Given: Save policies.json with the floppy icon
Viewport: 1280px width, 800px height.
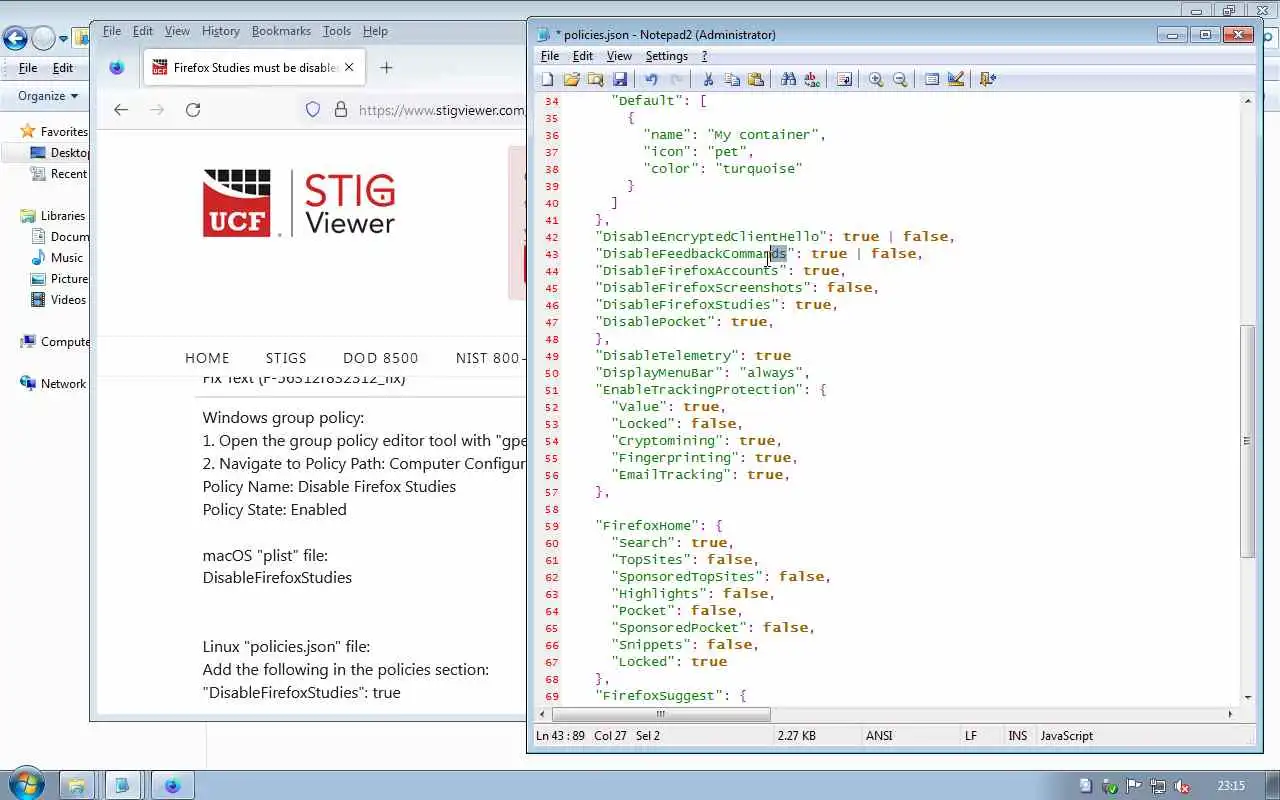Looking at the screenshot, I should (x=620, y=79).
